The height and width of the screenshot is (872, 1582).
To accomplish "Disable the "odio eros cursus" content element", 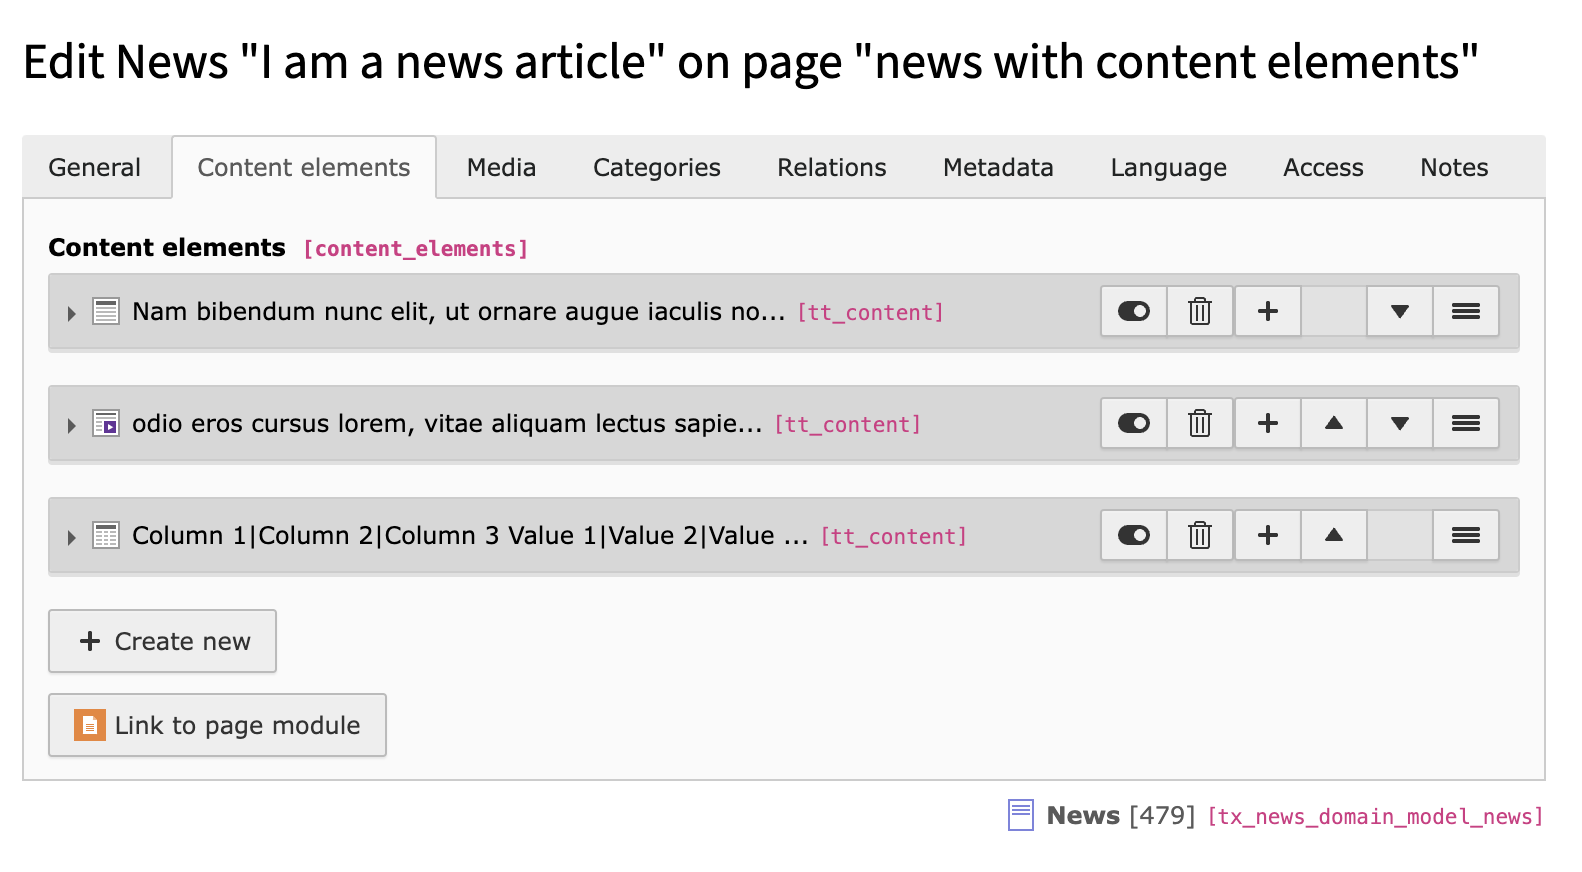I will tap(1133, 424).
